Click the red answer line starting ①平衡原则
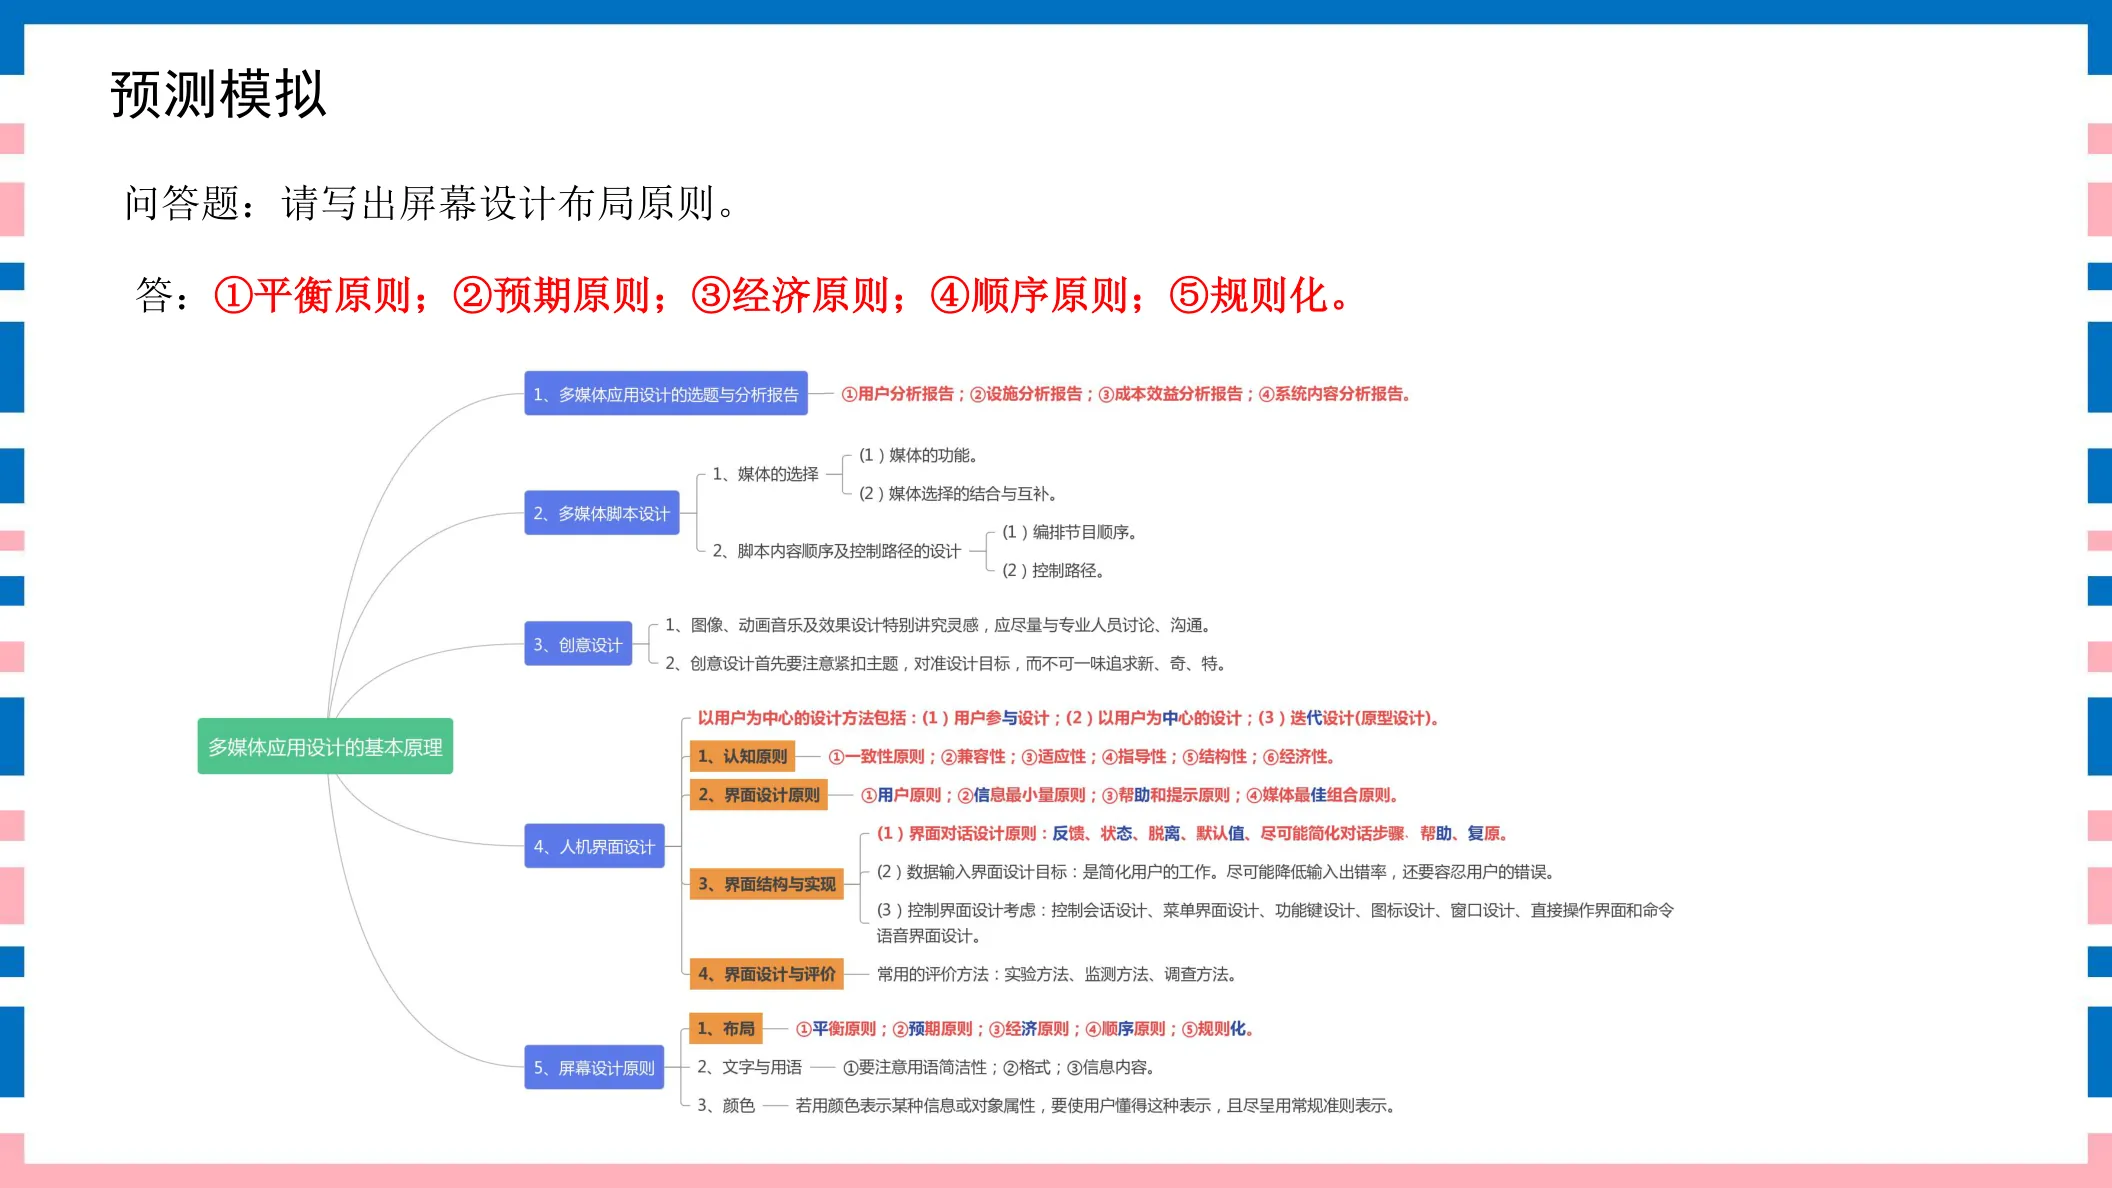The image size is (2112, 1188). (x=782, y=295)
